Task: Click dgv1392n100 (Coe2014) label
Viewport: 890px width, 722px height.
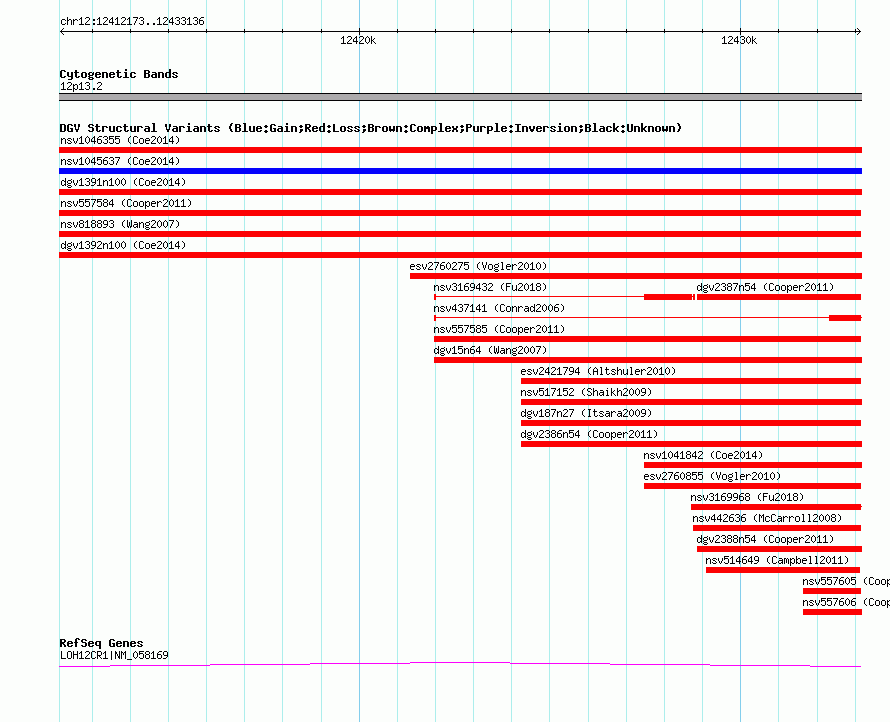Action: click(x=123, y=245)
